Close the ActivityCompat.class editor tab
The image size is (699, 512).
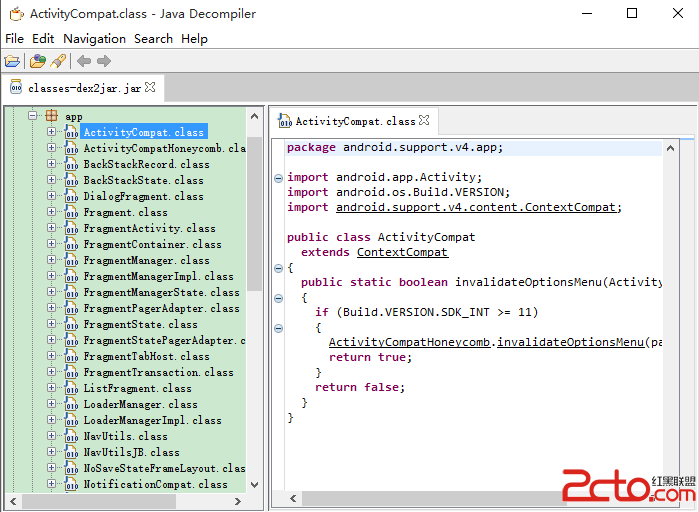click(424, 121)
